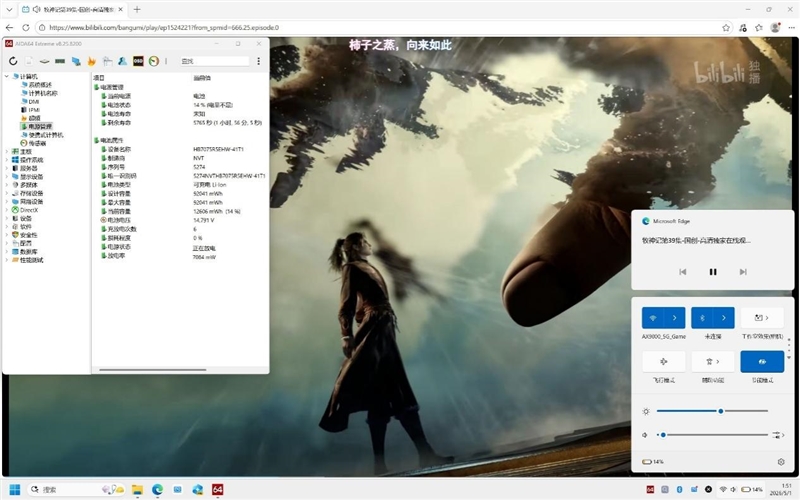Expand the 多媒体 tree node

pyautogui.click(x=7, y=185)
